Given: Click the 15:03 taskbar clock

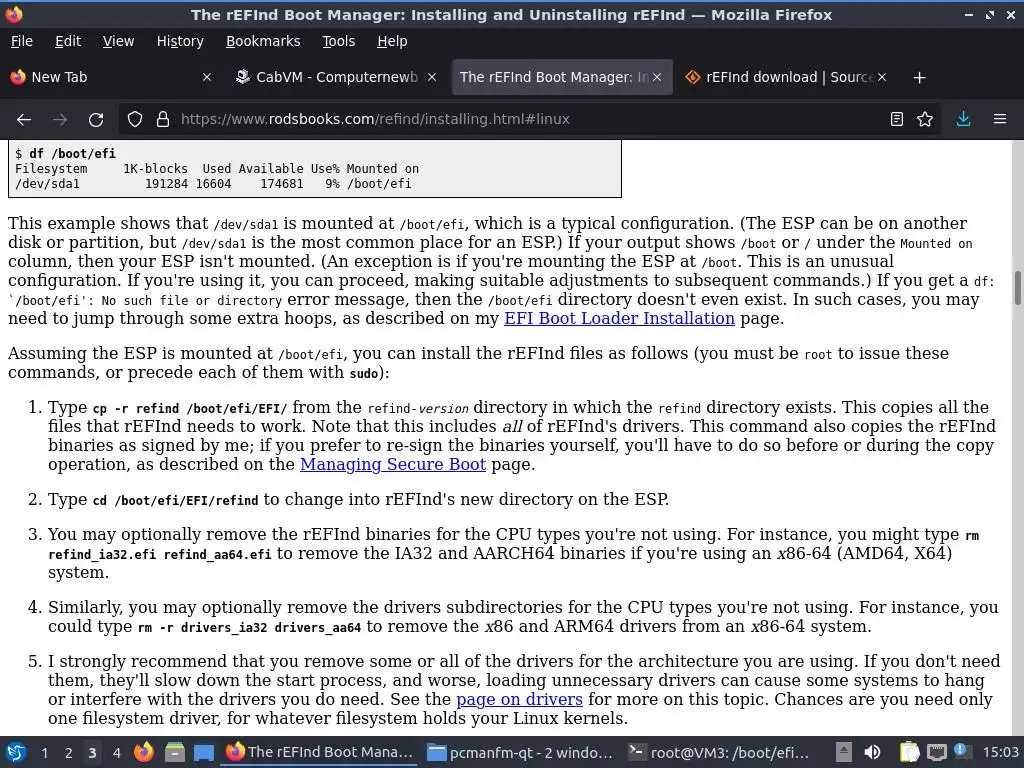Looking at the screenshot, I should 1000,752.
